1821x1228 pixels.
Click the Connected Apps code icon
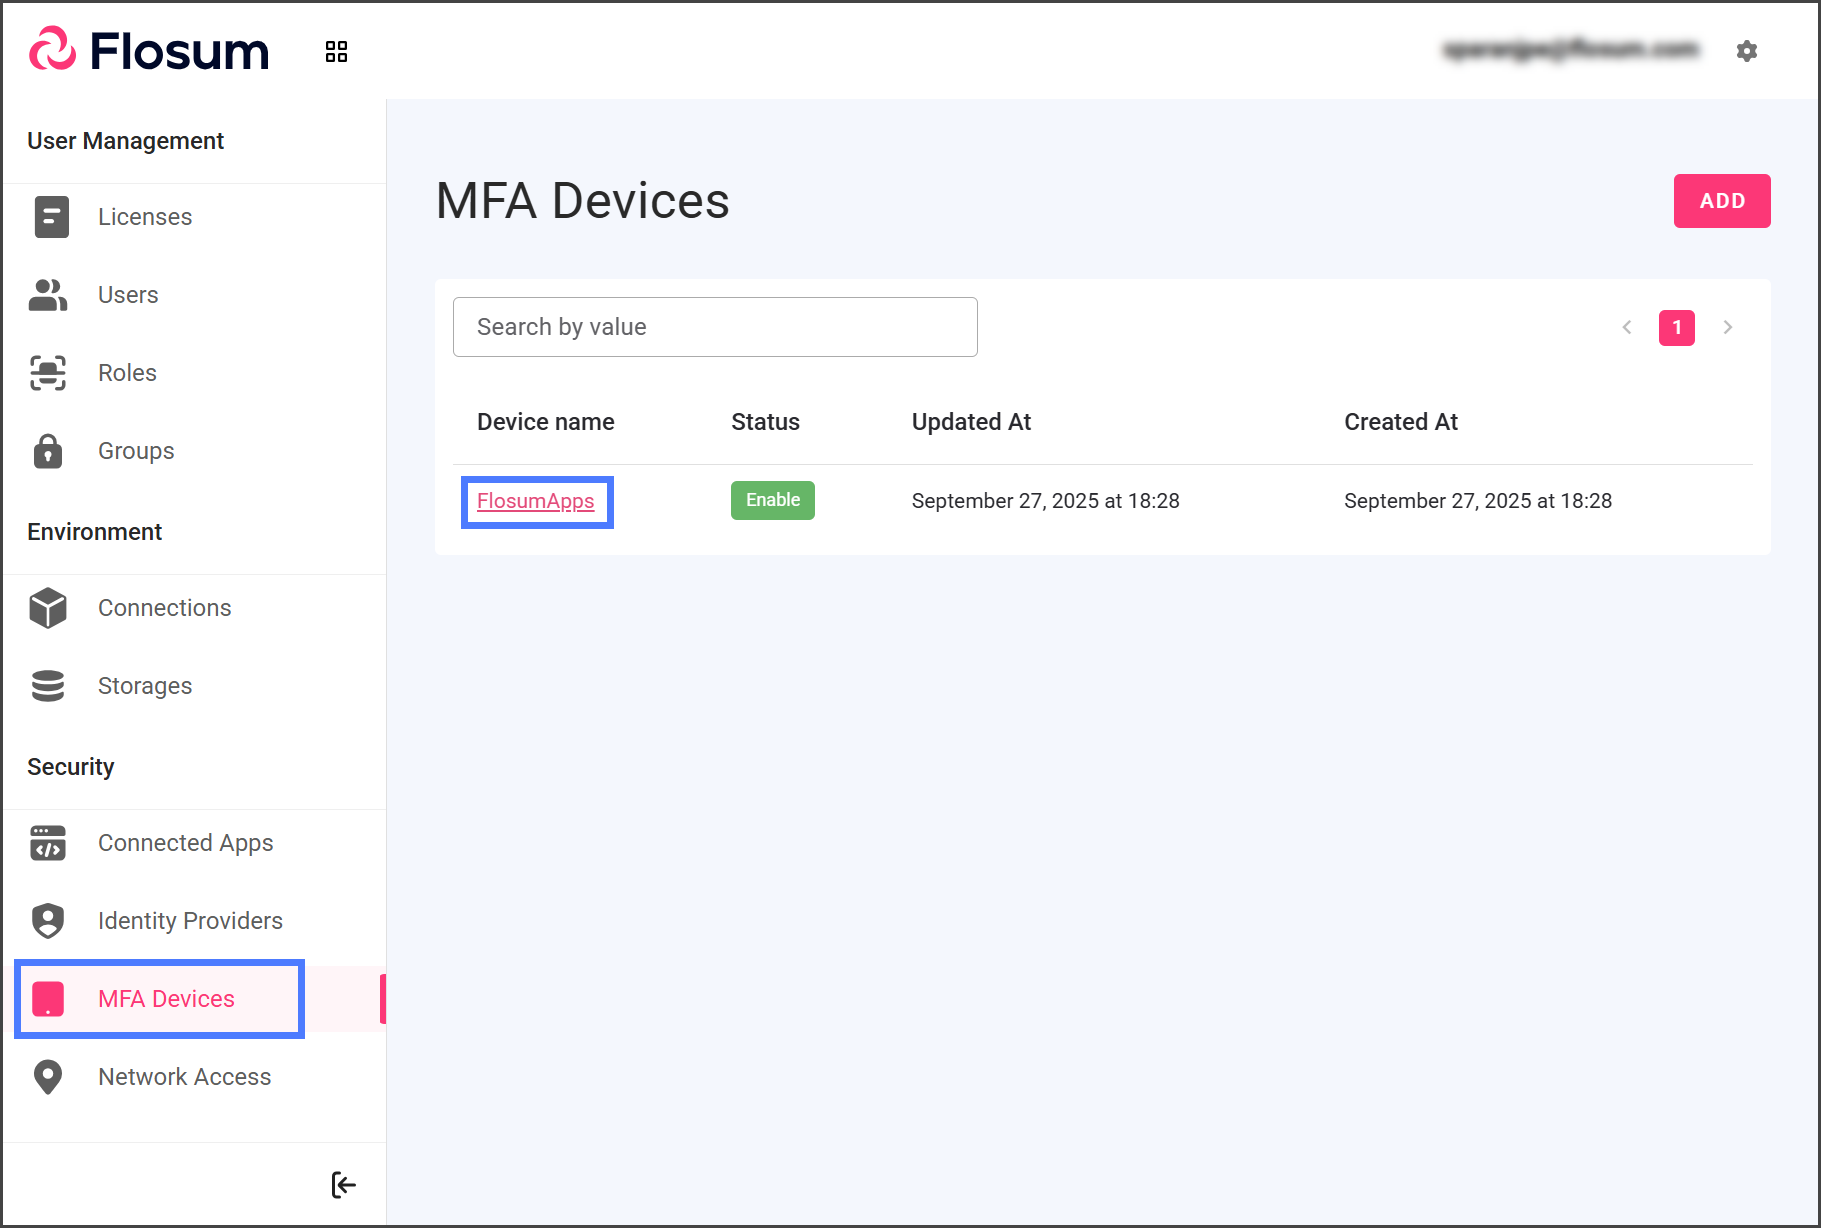coord(48,843)
